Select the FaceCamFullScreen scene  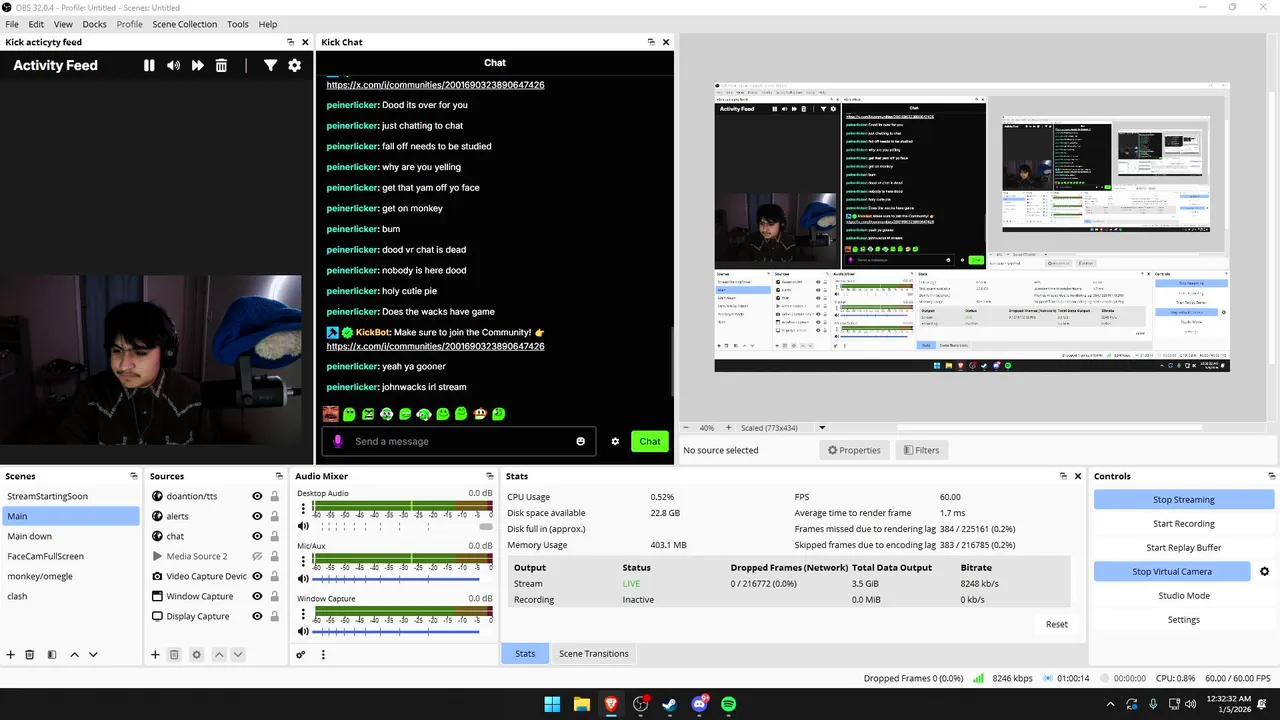[x=70, y=556]
